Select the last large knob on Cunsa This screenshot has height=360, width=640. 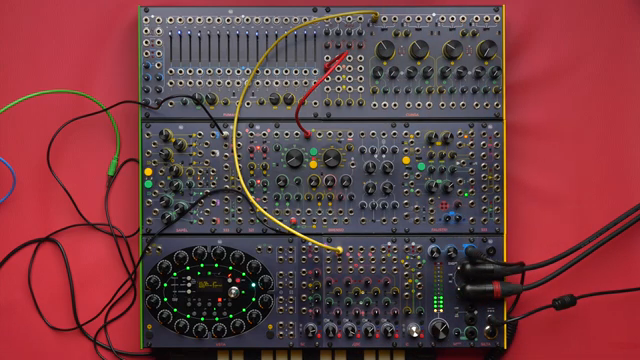coord(487,49)
